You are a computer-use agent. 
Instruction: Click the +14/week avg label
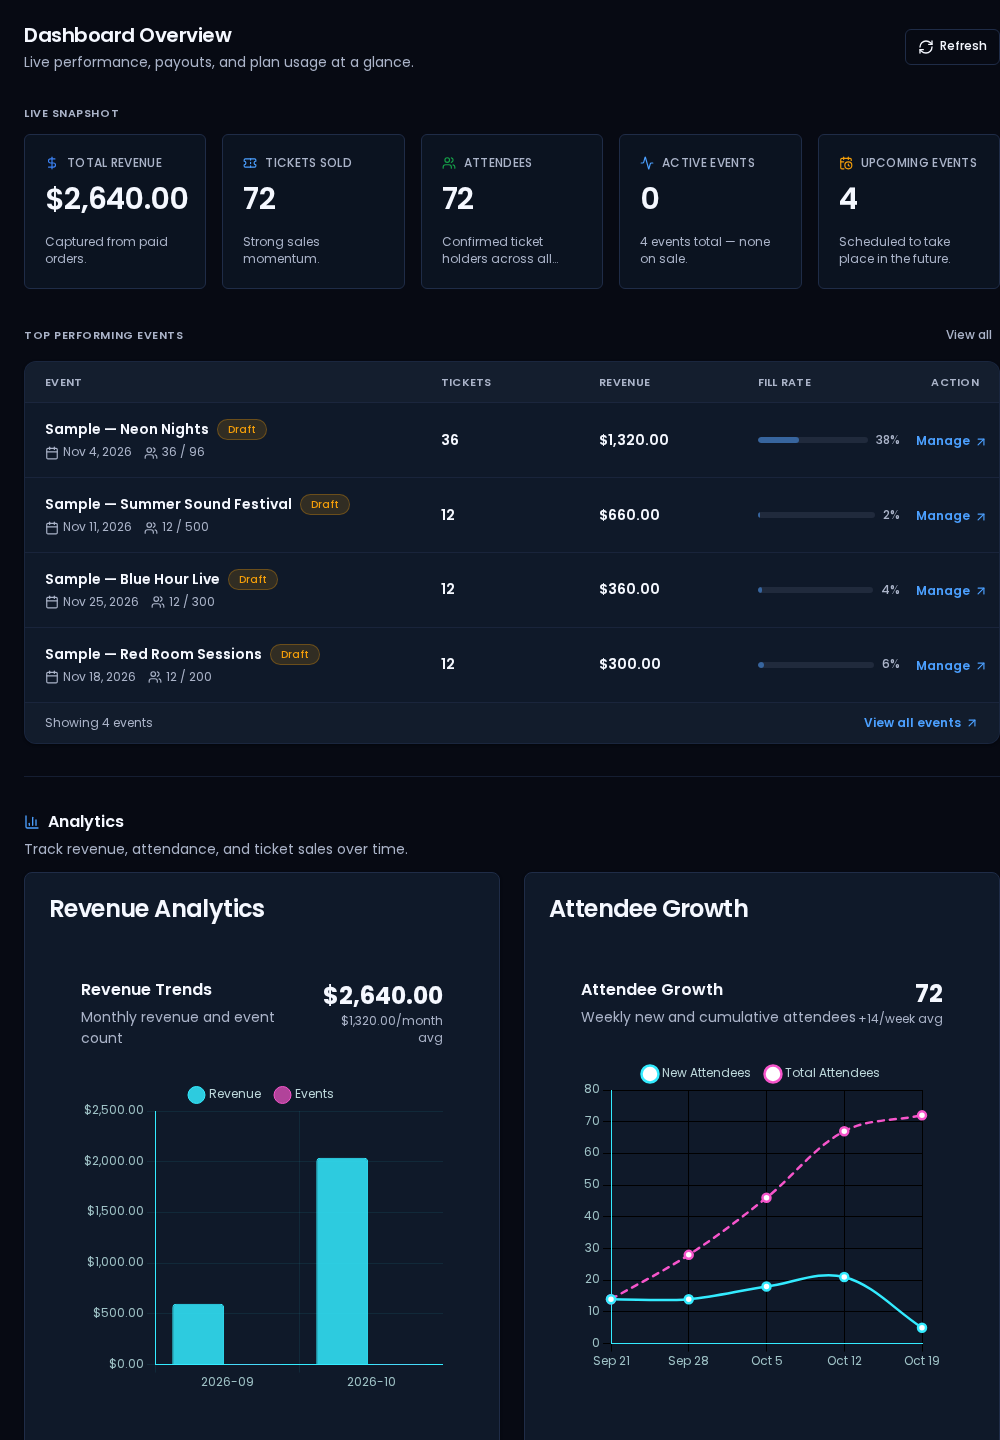[x=901, y=1019]
